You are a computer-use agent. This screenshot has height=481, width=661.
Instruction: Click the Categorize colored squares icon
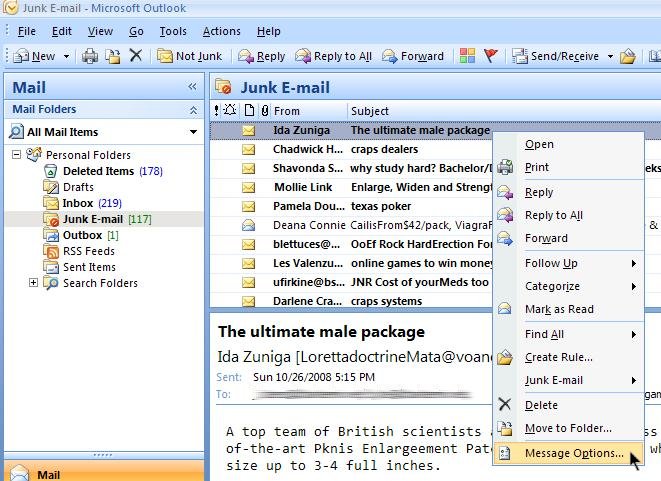(x=467, y=56)
